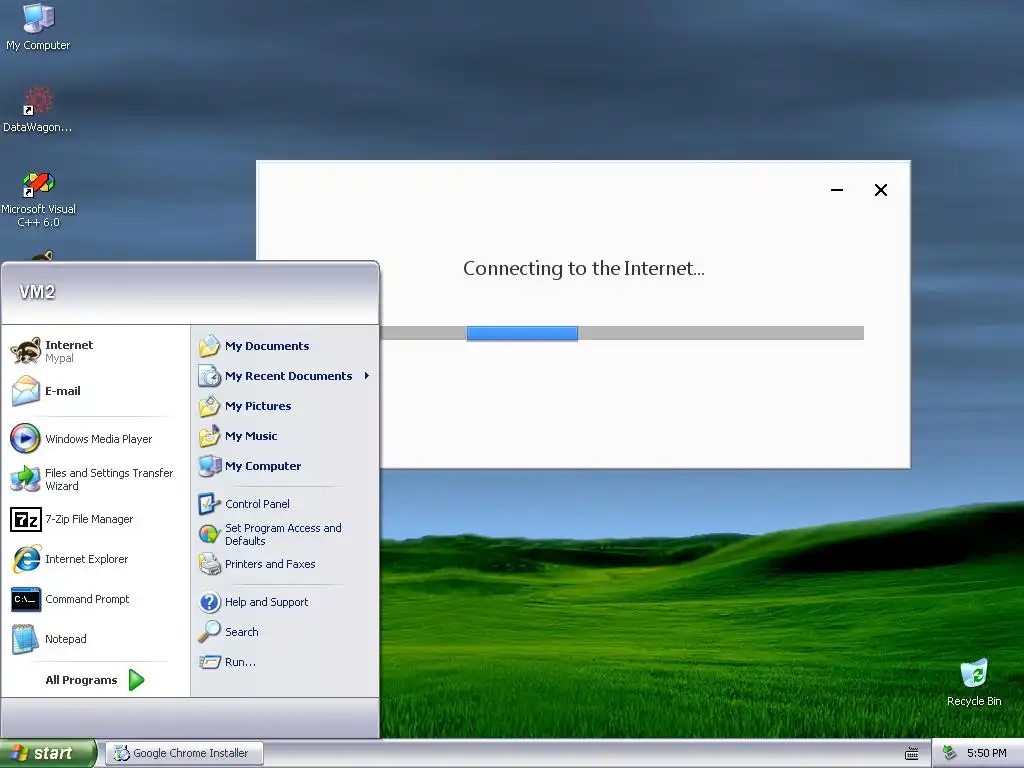Choose E-mail from Start menu
The image size is (1024, 768).
(x=97, y=391)
